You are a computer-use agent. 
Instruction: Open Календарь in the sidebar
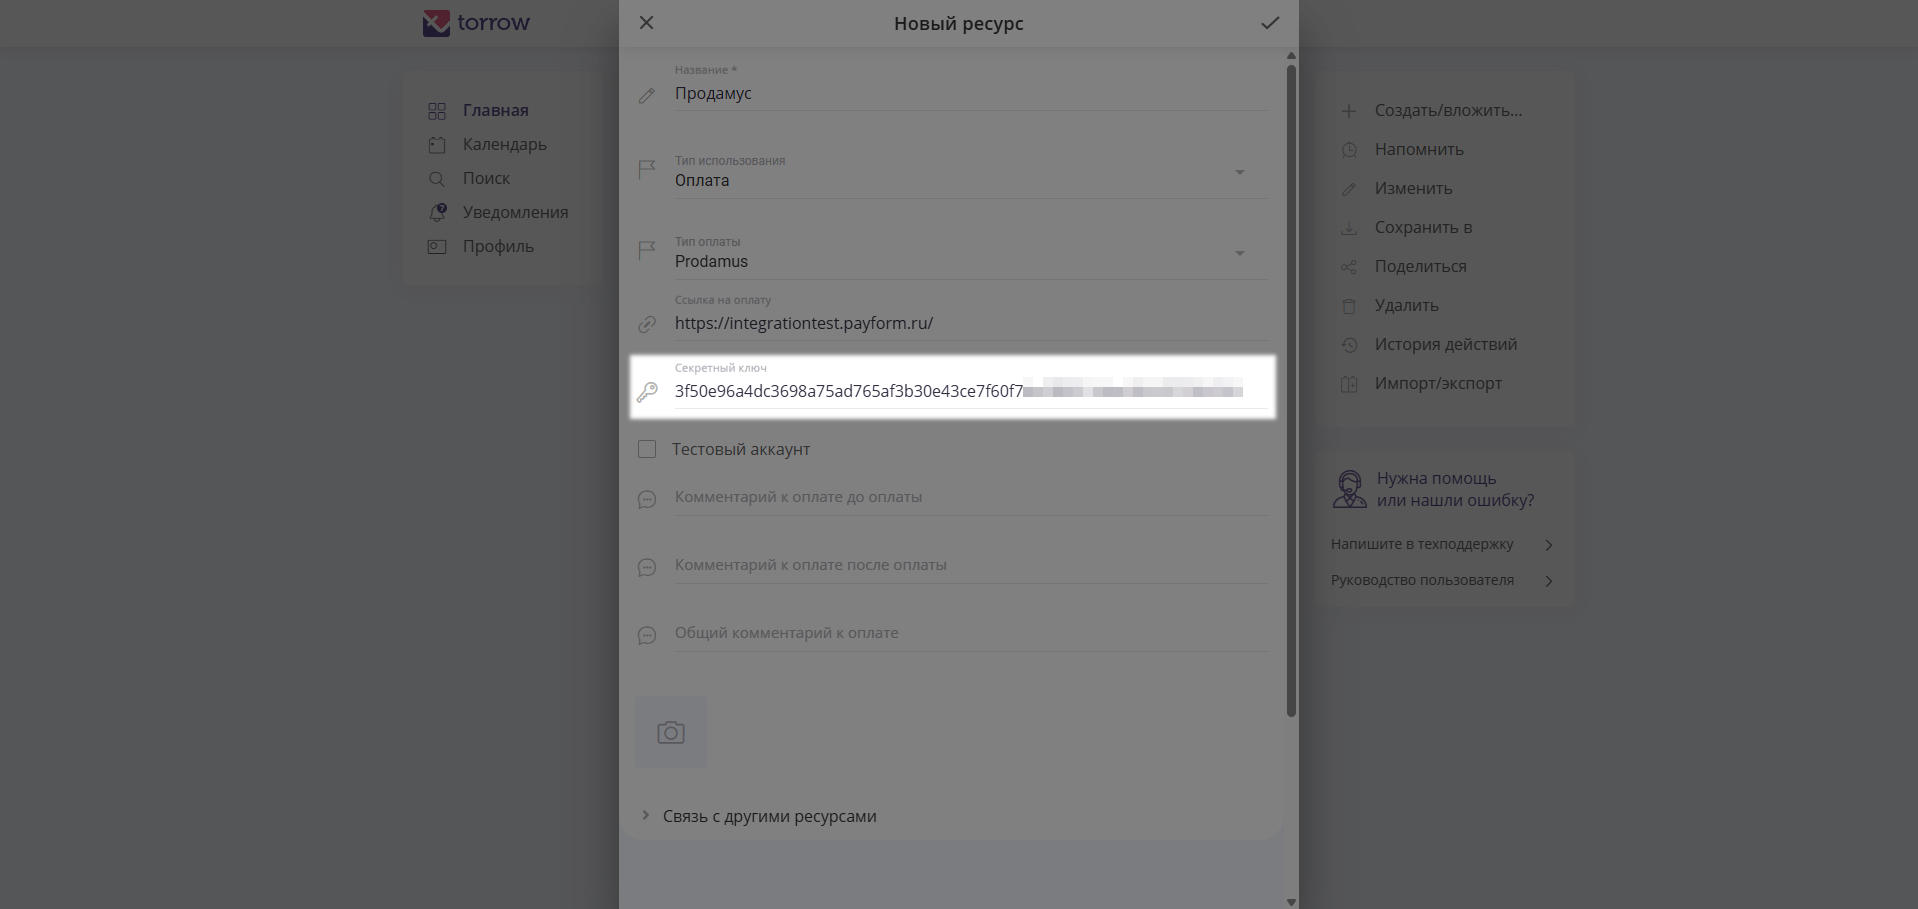click(x=504, y=144)
